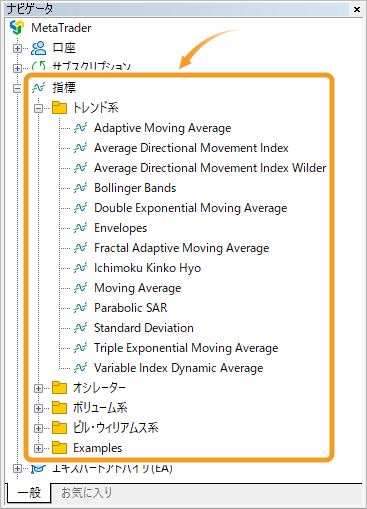Viewport: 367px width, 509px height.
Task: Expand the オシレーター folder
Action: (x=38, y=388)
